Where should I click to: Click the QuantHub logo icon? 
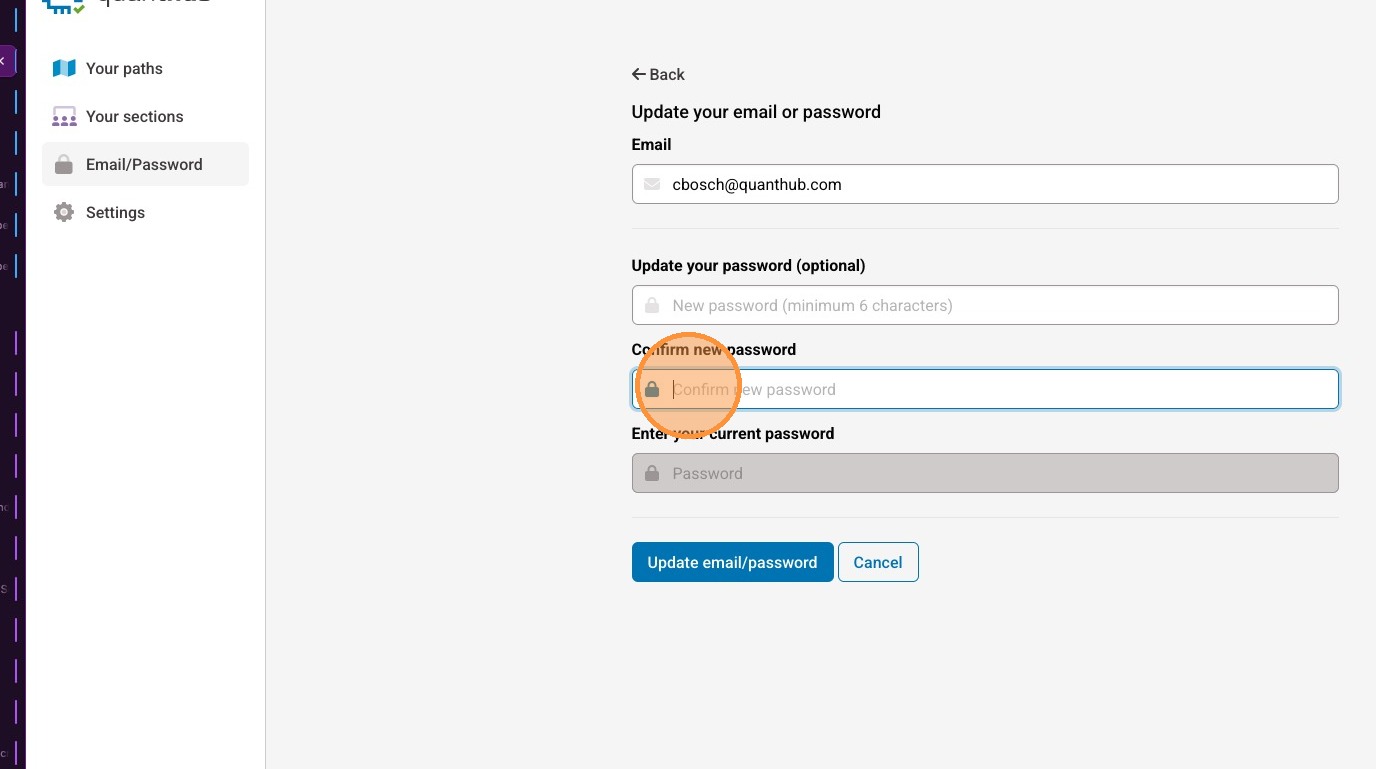[x=63, y=5]
